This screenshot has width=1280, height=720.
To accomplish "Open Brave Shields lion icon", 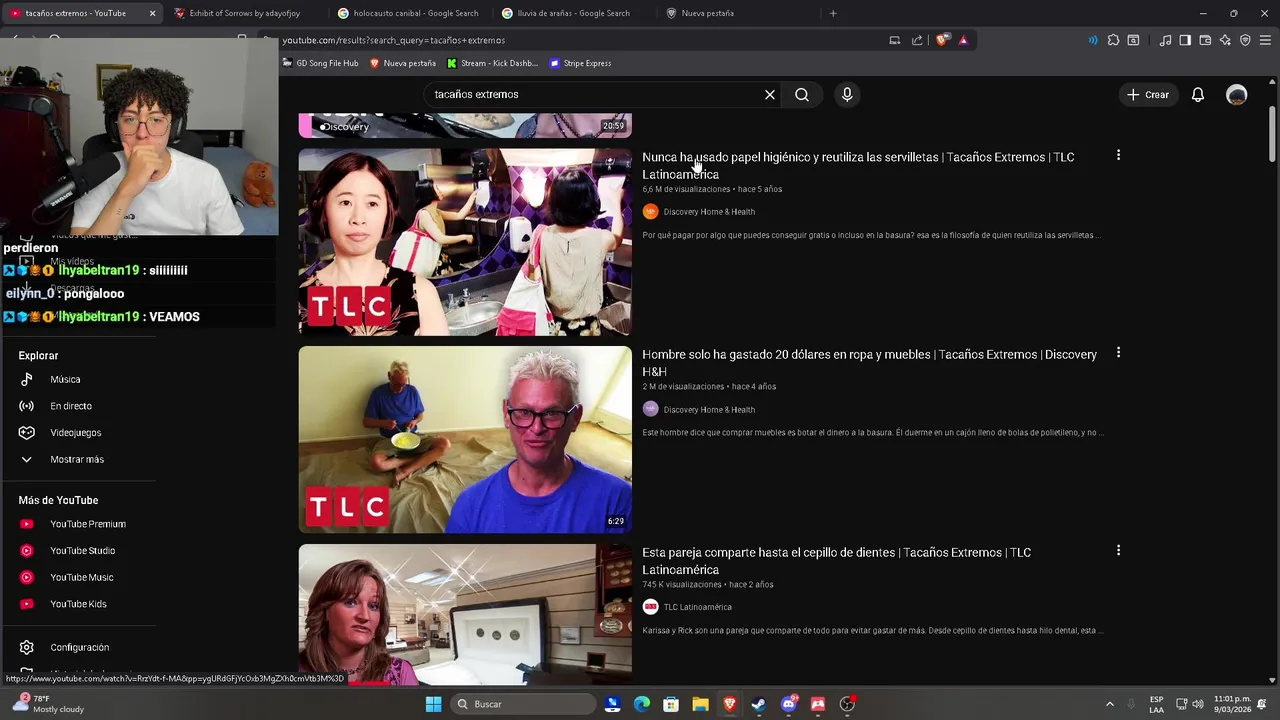I will (x=942, y=40).
